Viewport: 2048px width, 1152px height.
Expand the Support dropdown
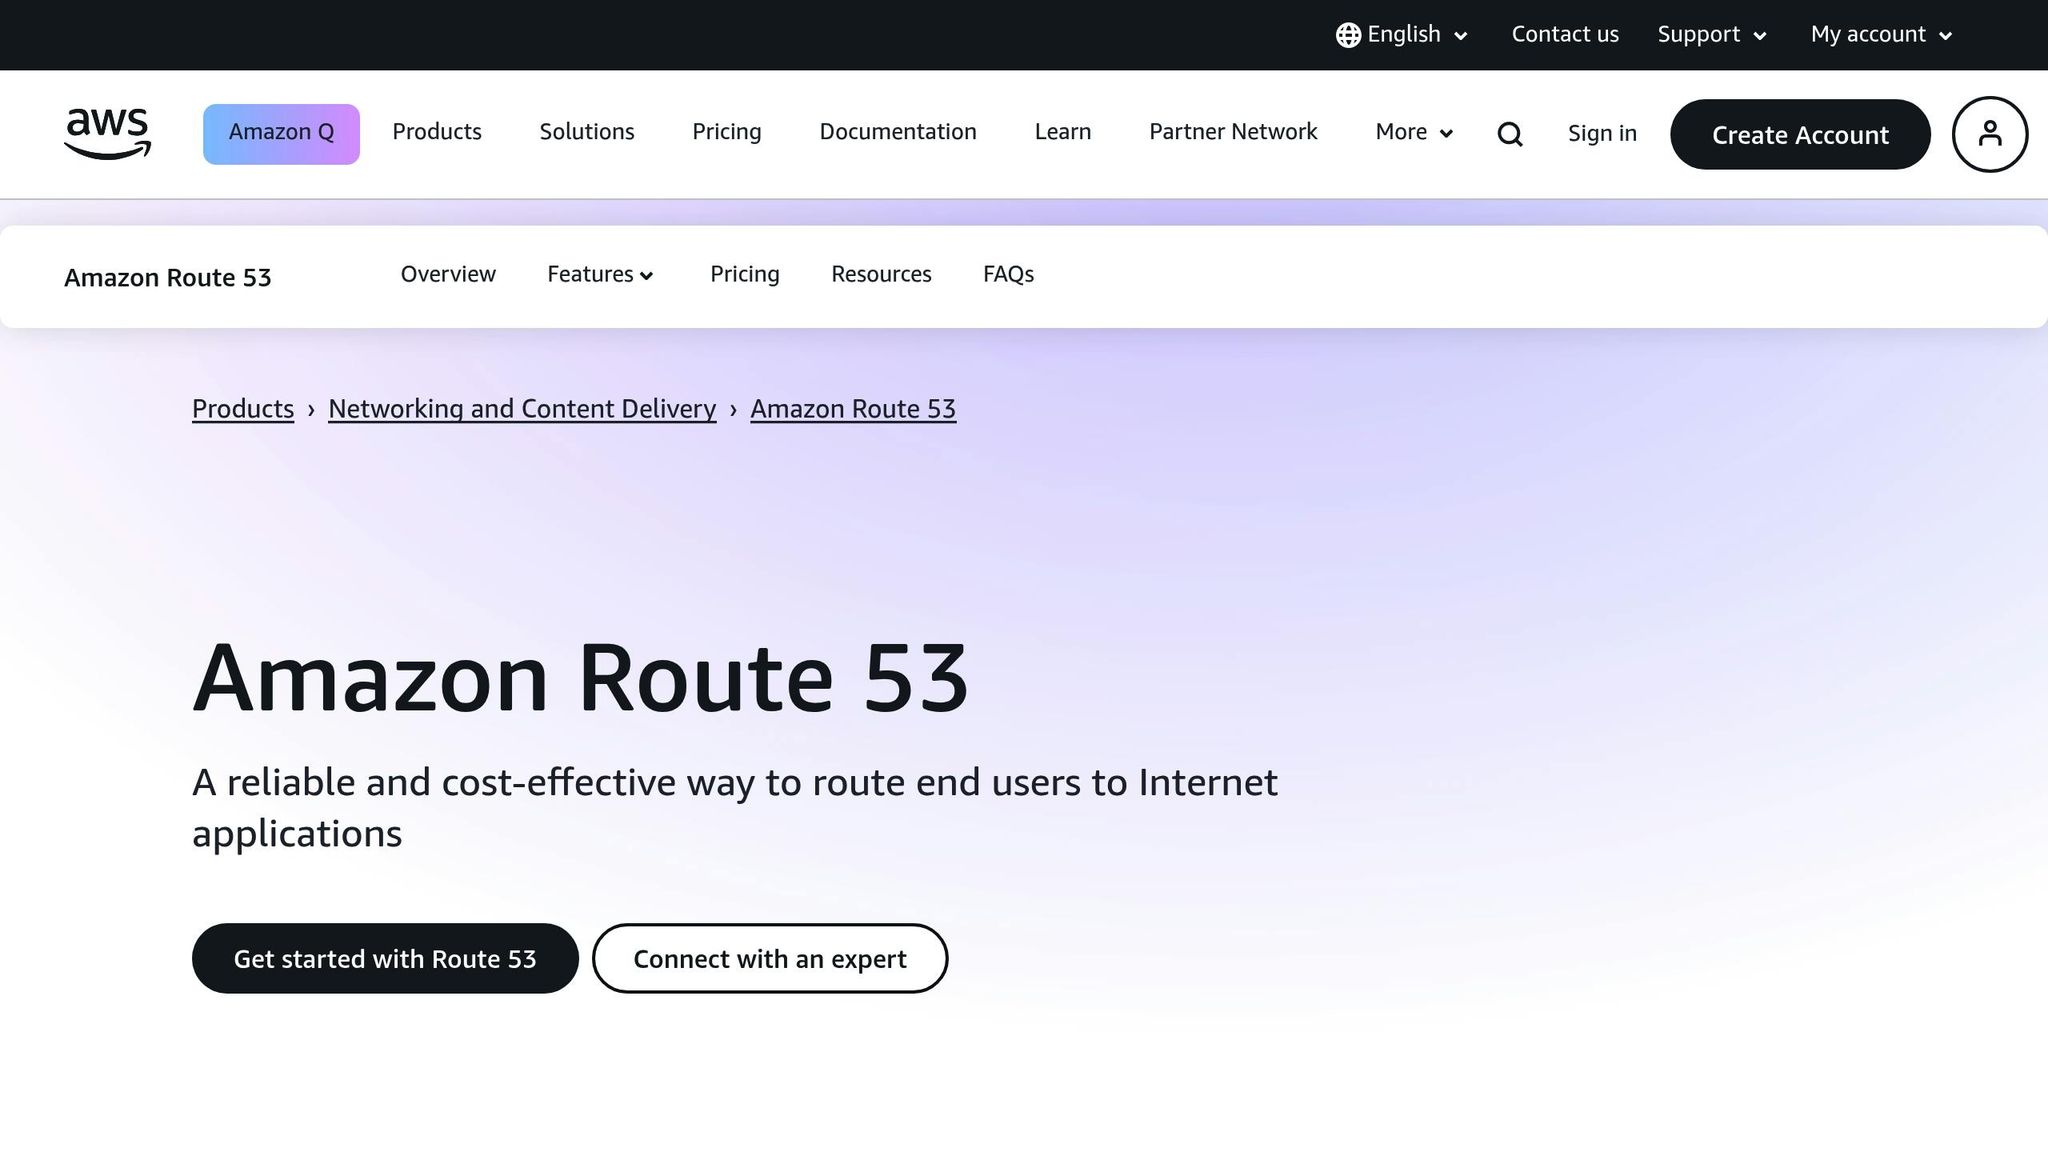pyautogui.click(x=1712, y=35)
